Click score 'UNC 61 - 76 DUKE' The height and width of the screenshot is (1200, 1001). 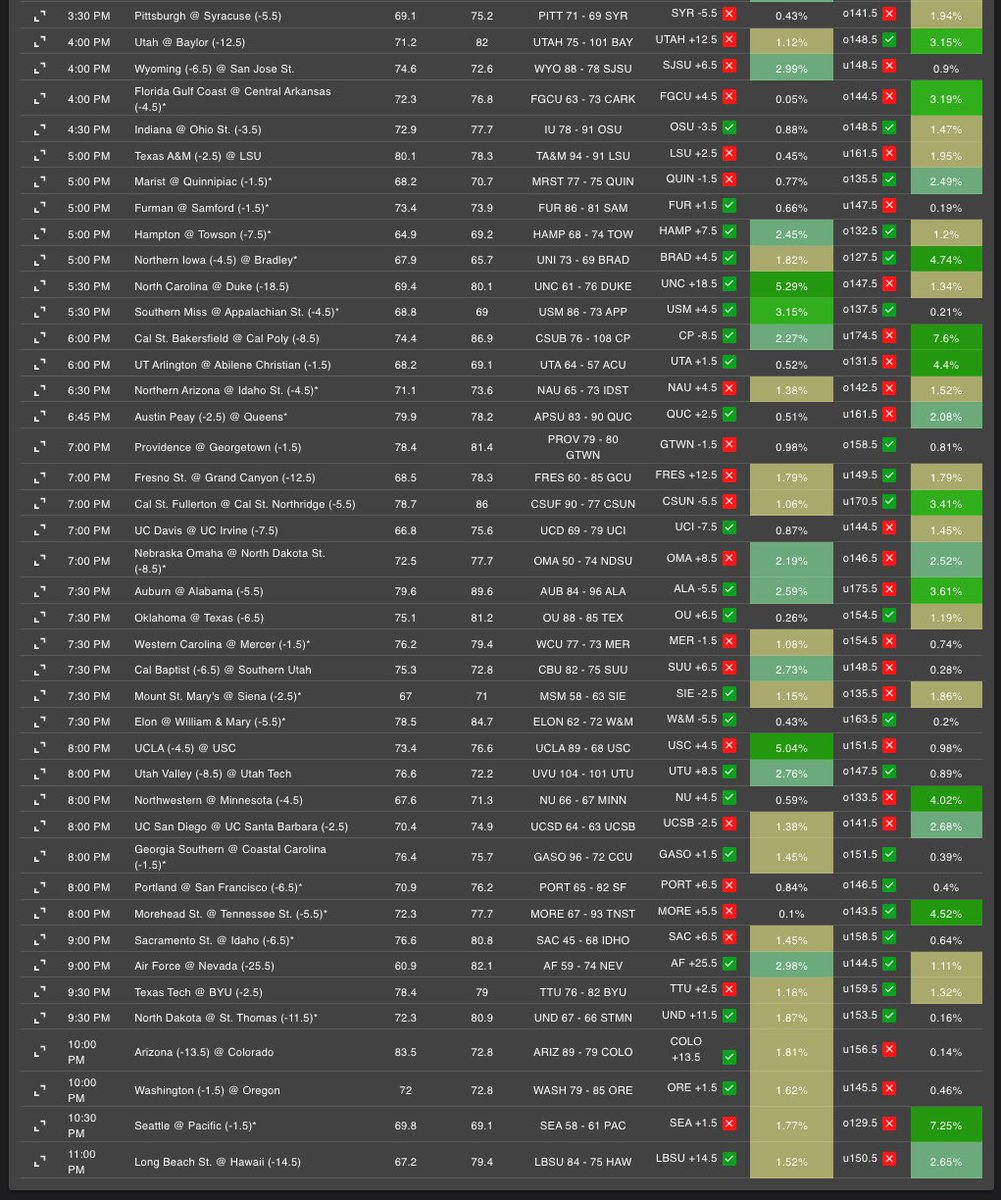[x=583, y=286]
